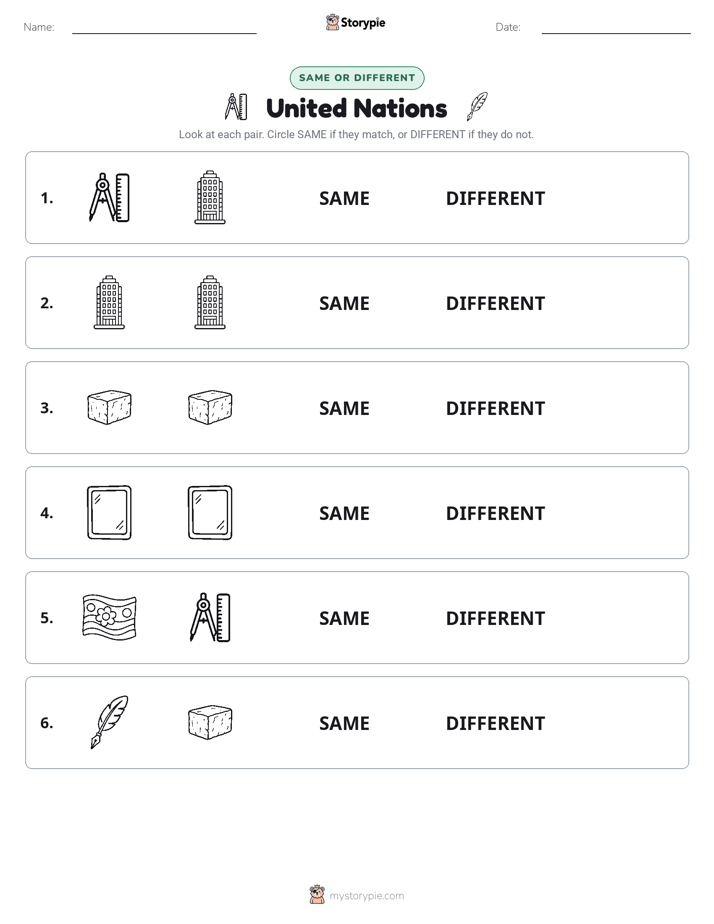Choose SAME for pair number 2
This screenshot has height=924, width=714.
[x=344, y=303]
